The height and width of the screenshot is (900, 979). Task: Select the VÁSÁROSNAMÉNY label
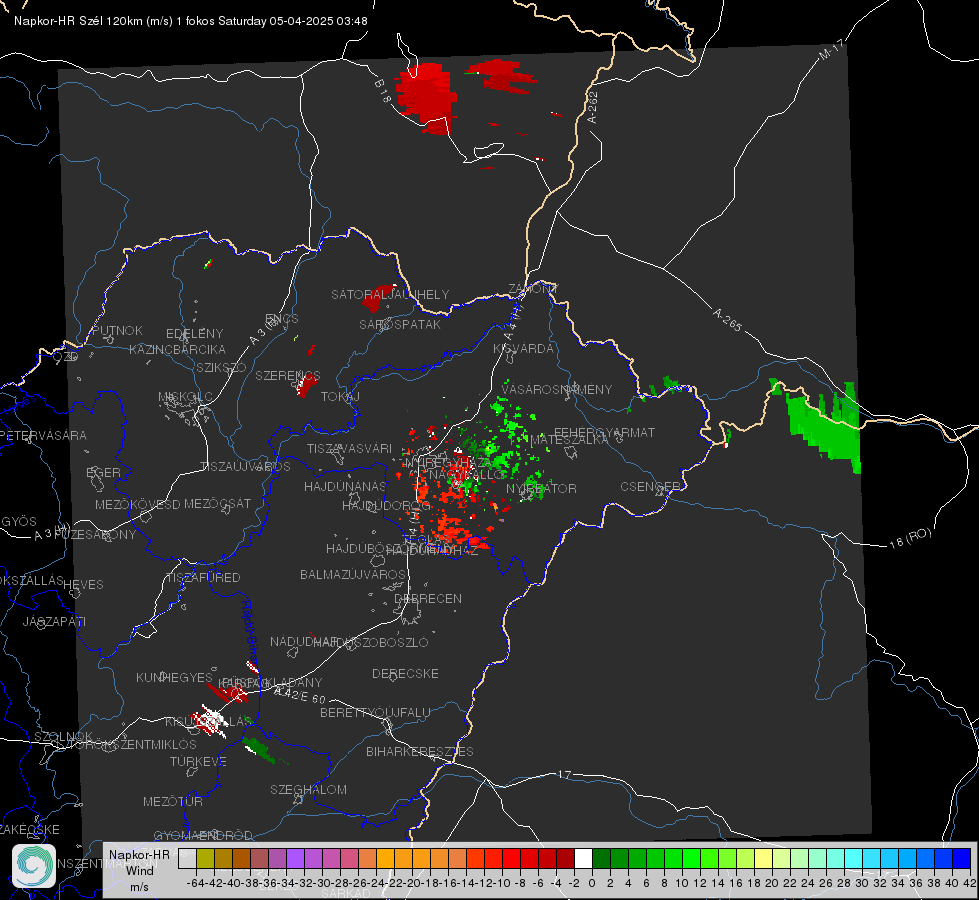click(557, 389)
